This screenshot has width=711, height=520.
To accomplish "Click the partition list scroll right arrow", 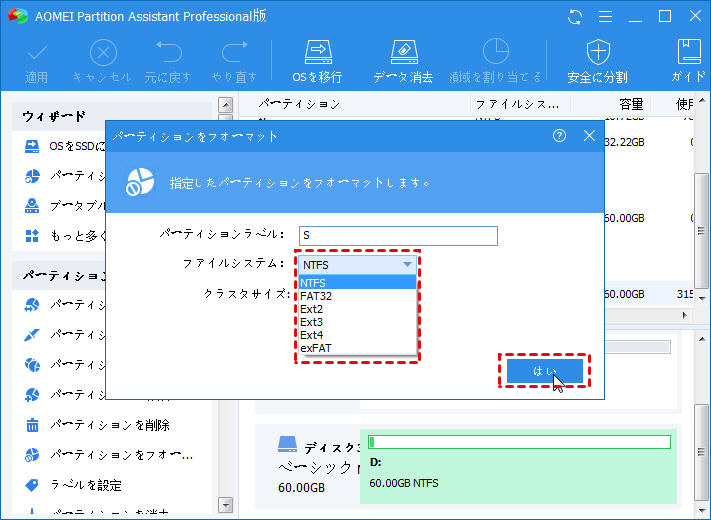I will pos(684,316).
